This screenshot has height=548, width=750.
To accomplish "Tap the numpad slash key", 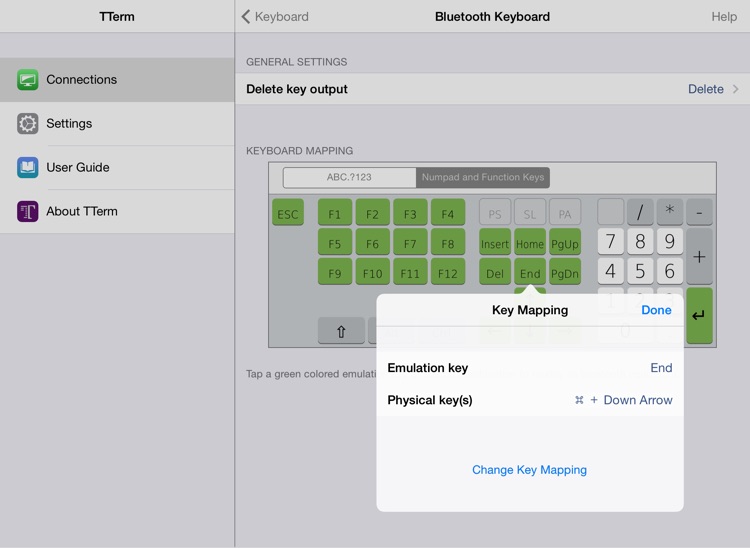I will tap(640, 212).
